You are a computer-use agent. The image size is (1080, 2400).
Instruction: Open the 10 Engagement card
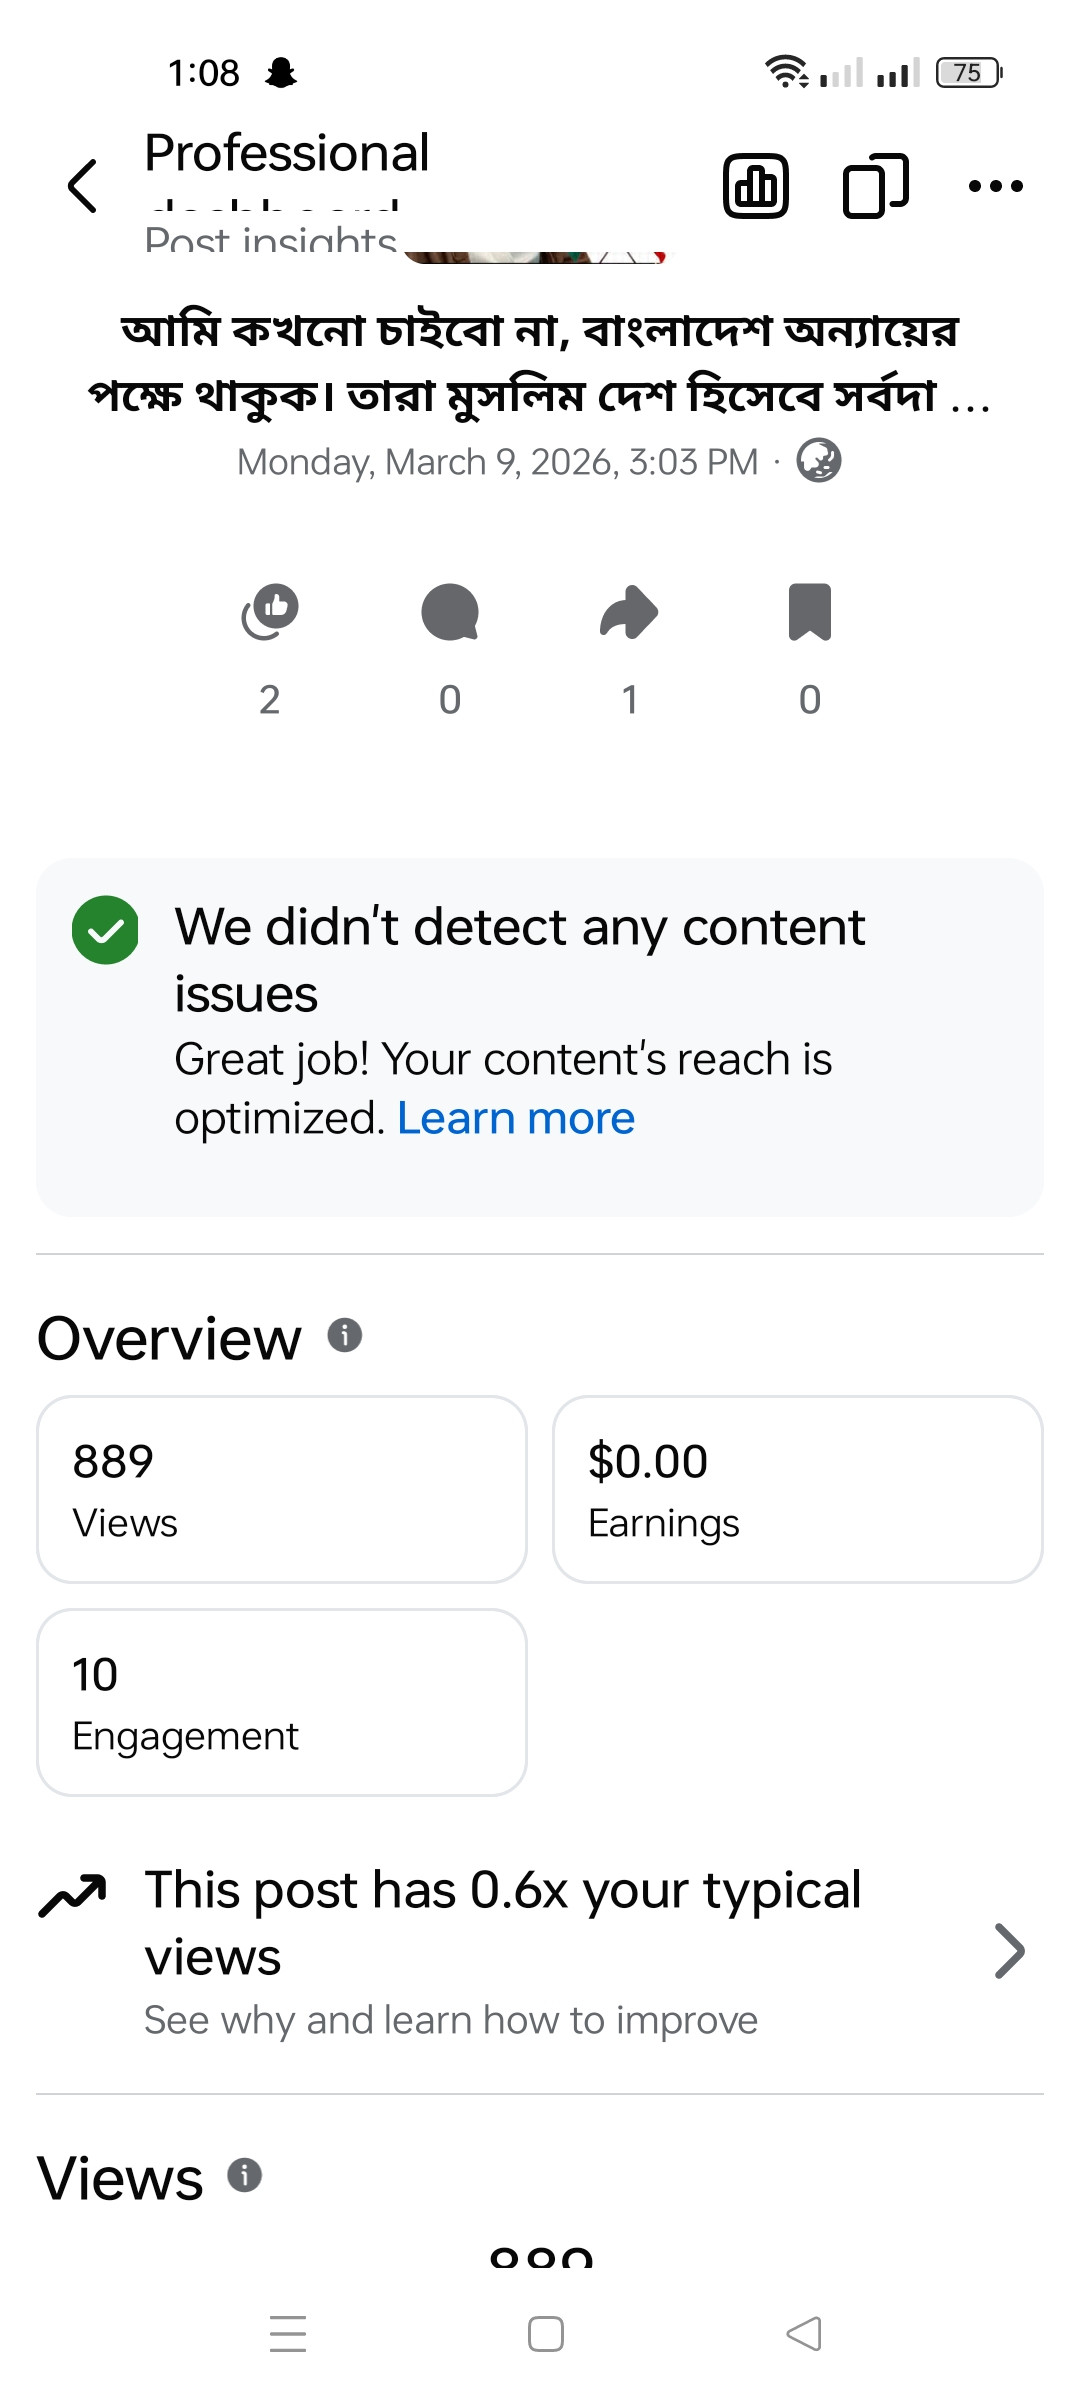click(x=282, y=1702)
